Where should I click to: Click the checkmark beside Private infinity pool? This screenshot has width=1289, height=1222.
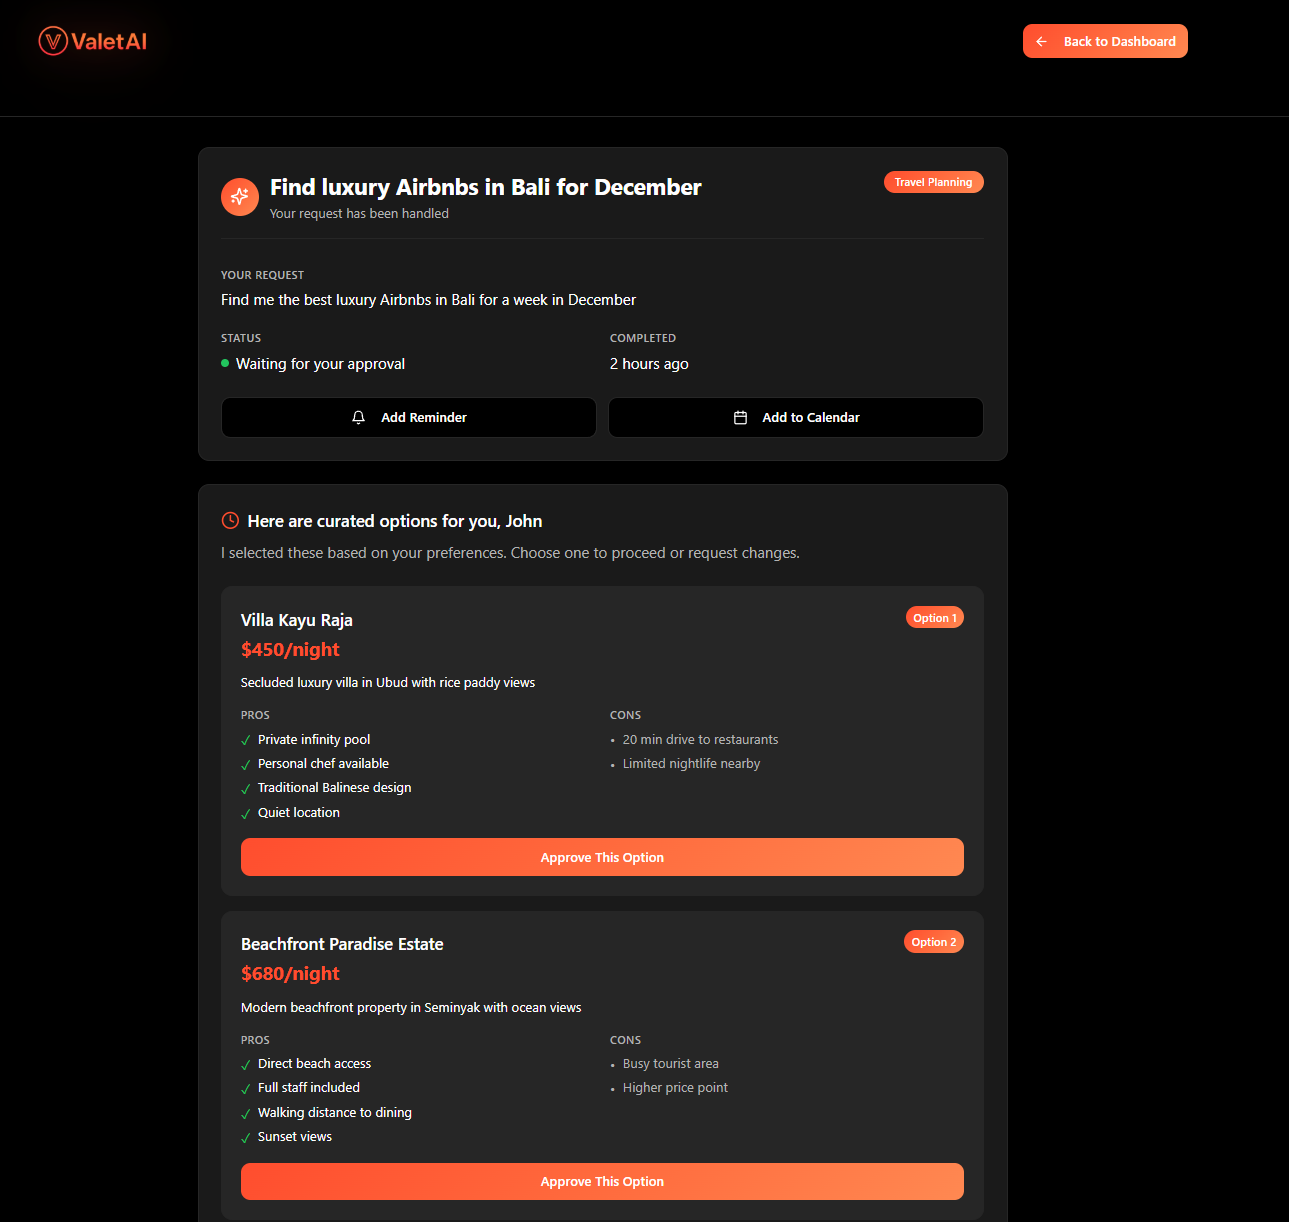coord(246,739)
